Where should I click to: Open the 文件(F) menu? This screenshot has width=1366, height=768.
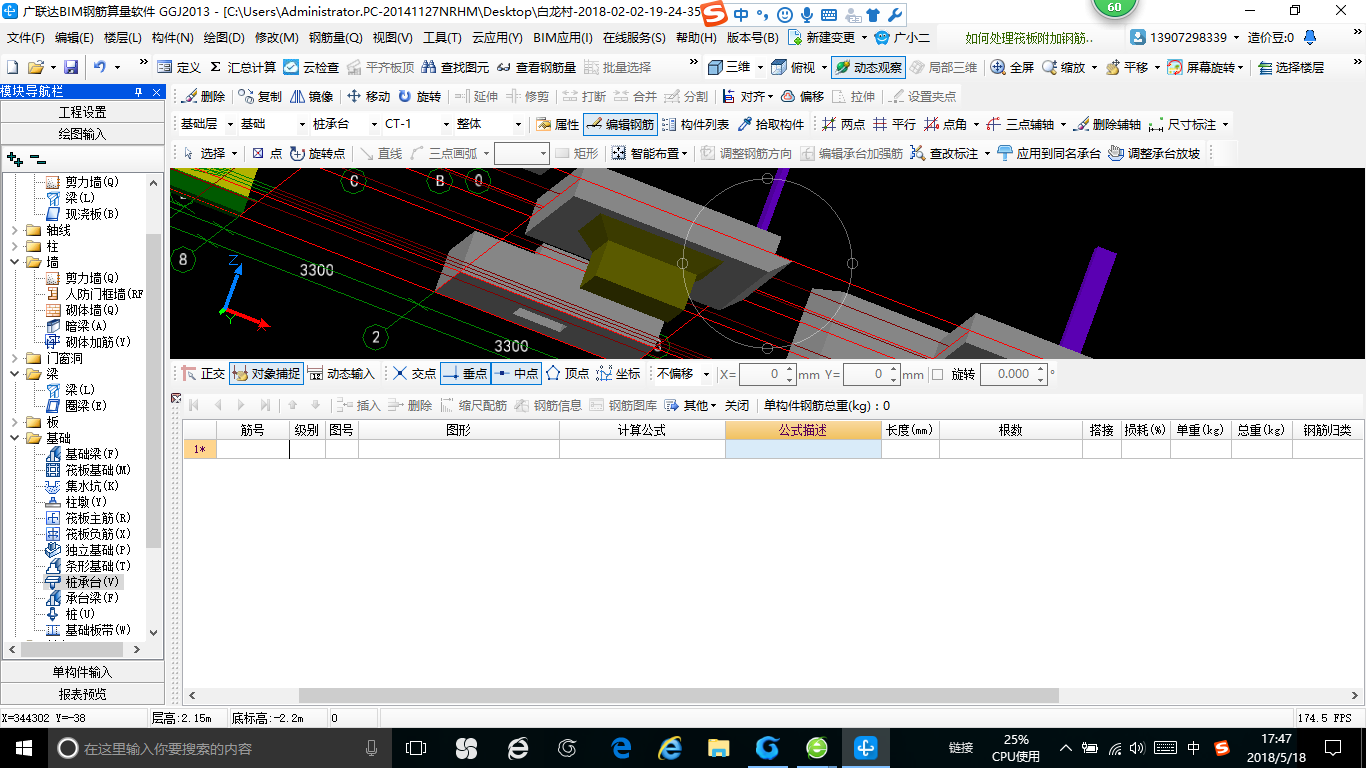pyautogui.click(x=26, y=38)
